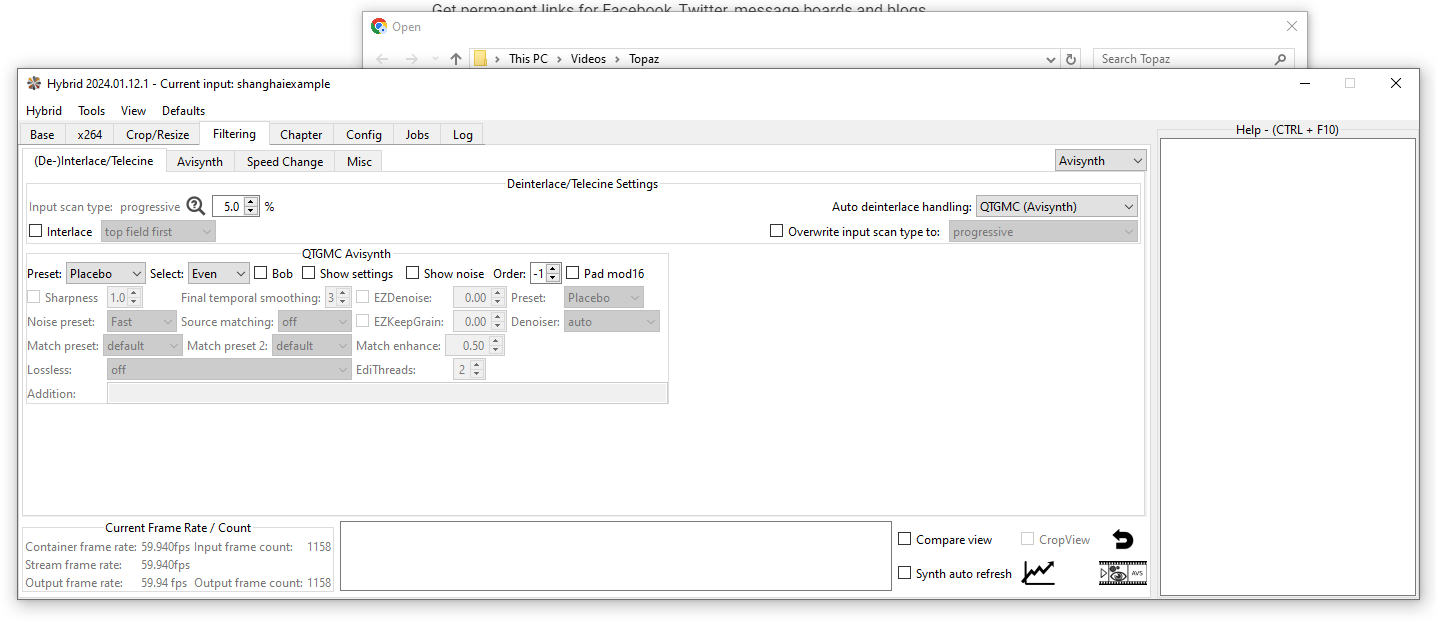Open the Hybrid menu
The image size is (1436, 626).
click(44, 111)
